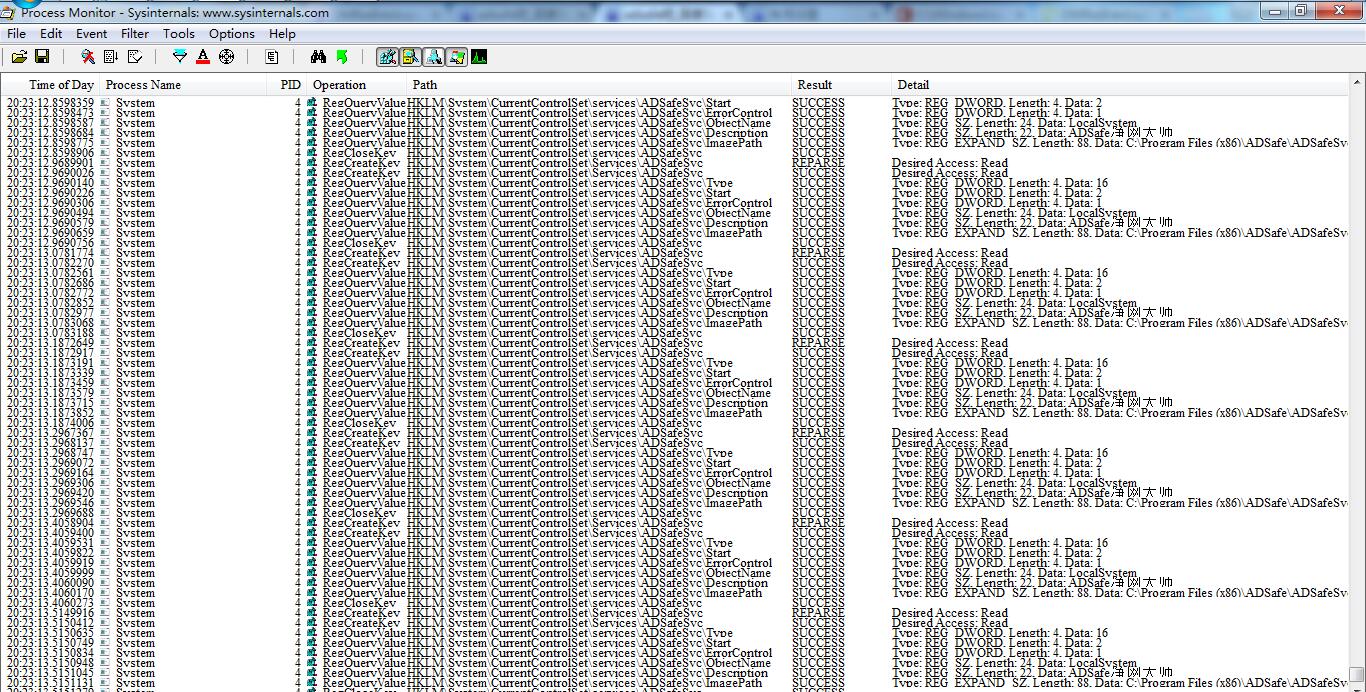Toggle the Capture events magnifier icon
Screen dimensions: 1366x692
pos(88,57)
